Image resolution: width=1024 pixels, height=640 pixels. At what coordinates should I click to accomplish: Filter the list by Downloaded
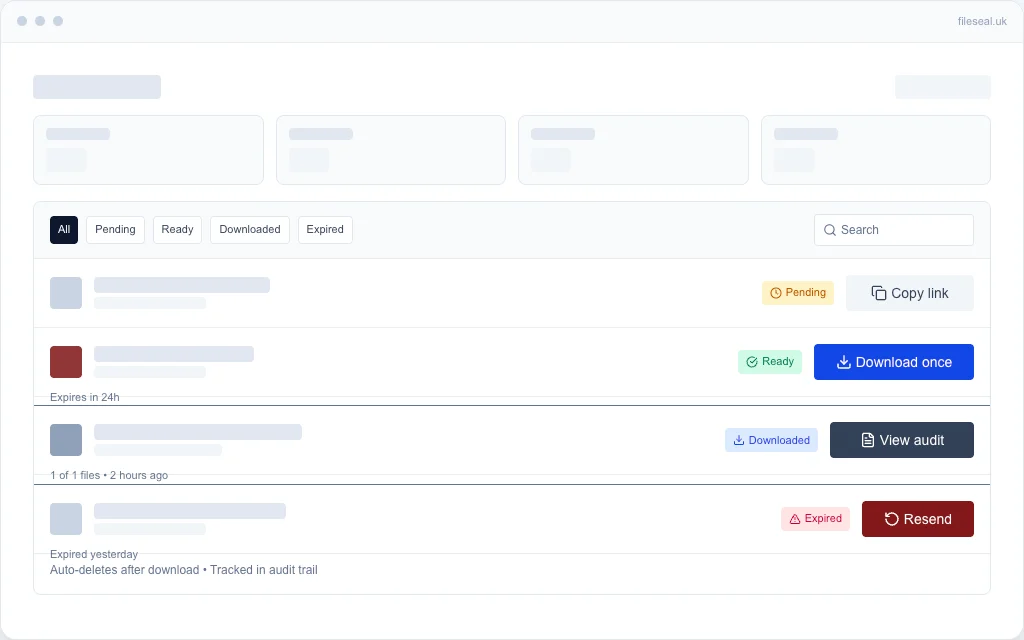[250, 230]
